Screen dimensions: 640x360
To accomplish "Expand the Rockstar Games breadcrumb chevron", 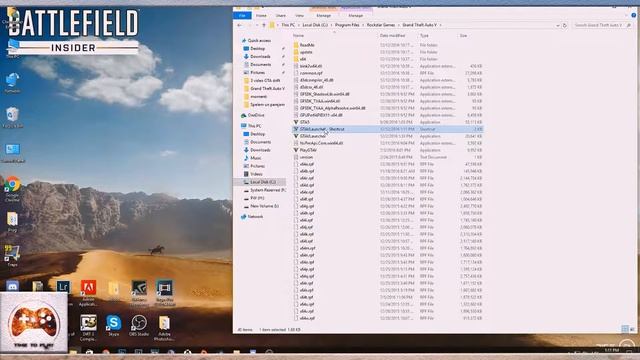I will coord(399,25).
